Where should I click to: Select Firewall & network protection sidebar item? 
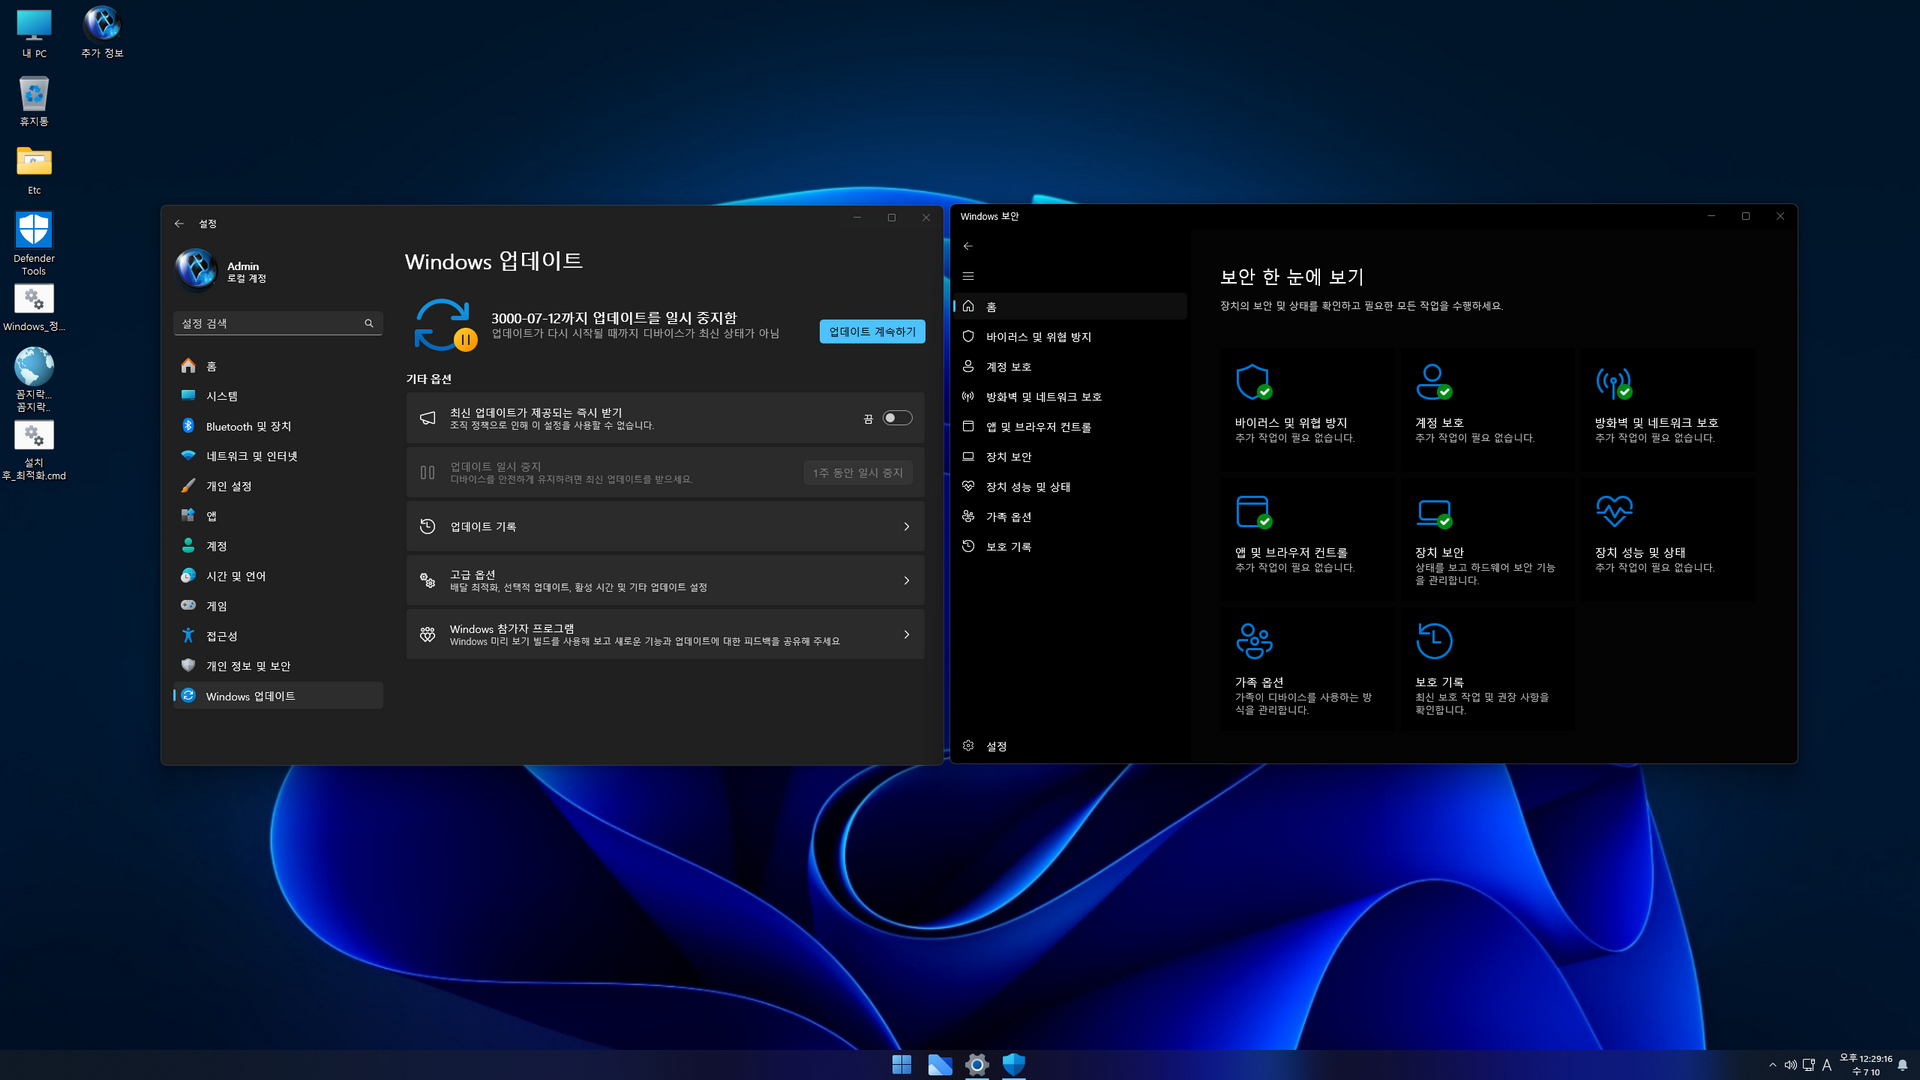pyautogui.click(x=1043, y=397)
